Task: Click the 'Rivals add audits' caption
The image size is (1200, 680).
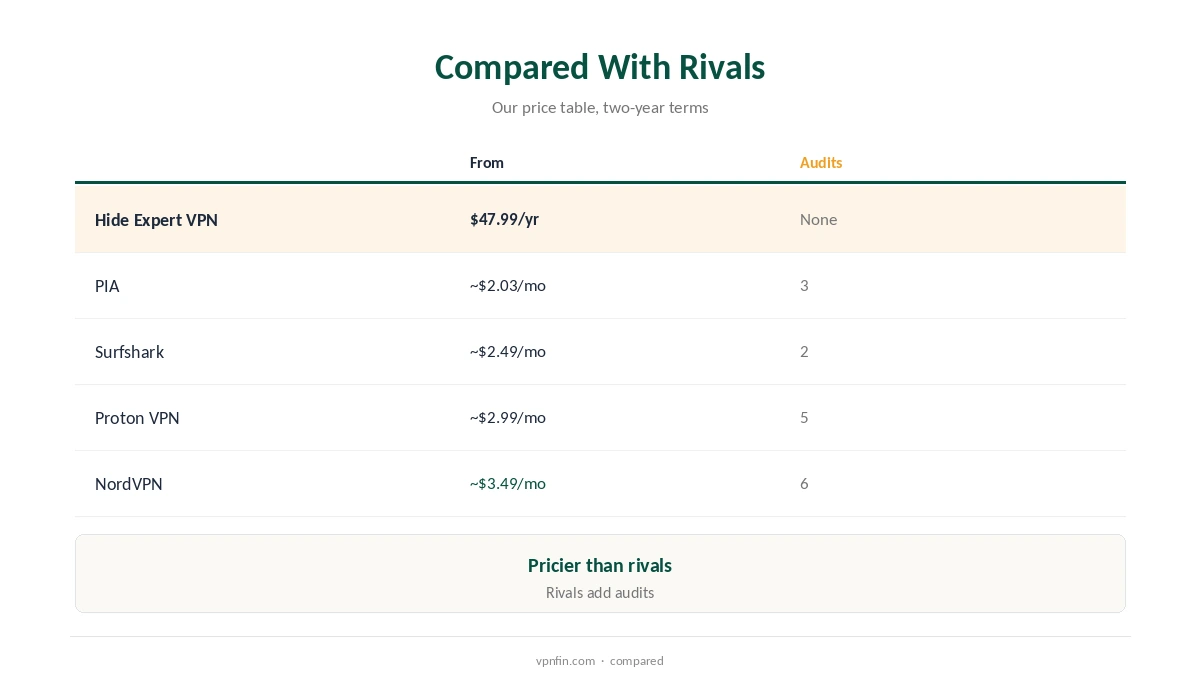Action: click(600, 593)
